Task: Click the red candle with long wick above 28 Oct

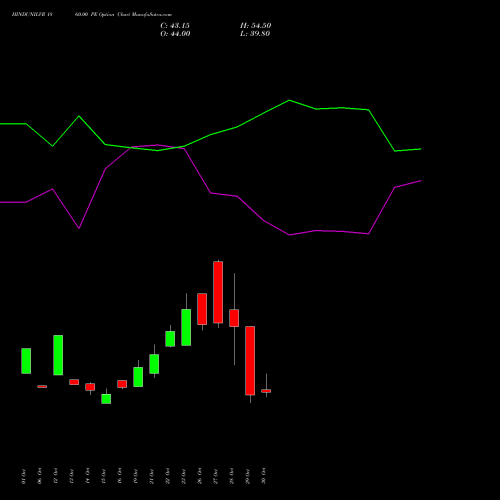Action: point(234,318)
